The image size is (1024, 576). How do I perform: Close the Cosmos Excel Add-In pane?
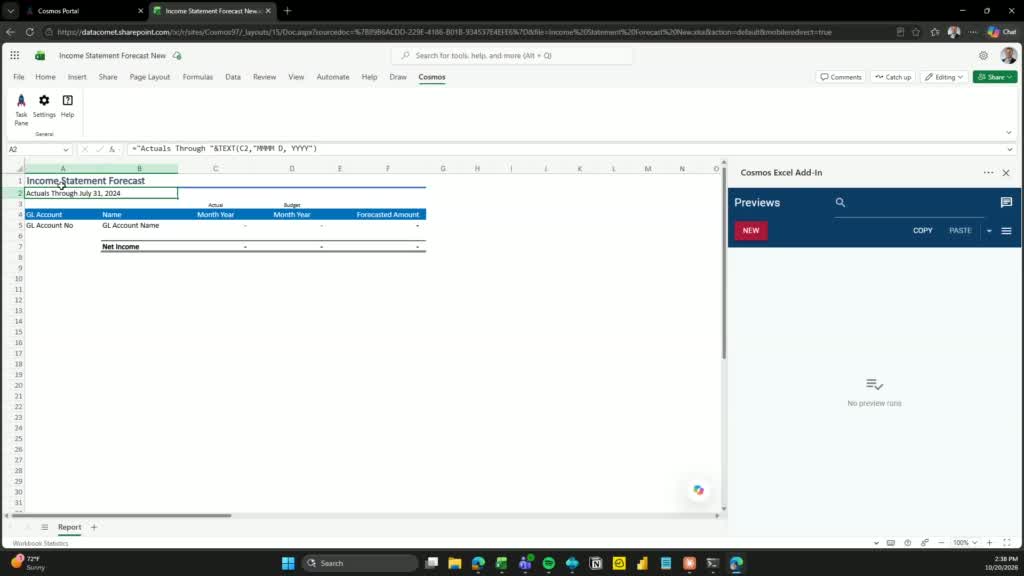click(1006, 172)
